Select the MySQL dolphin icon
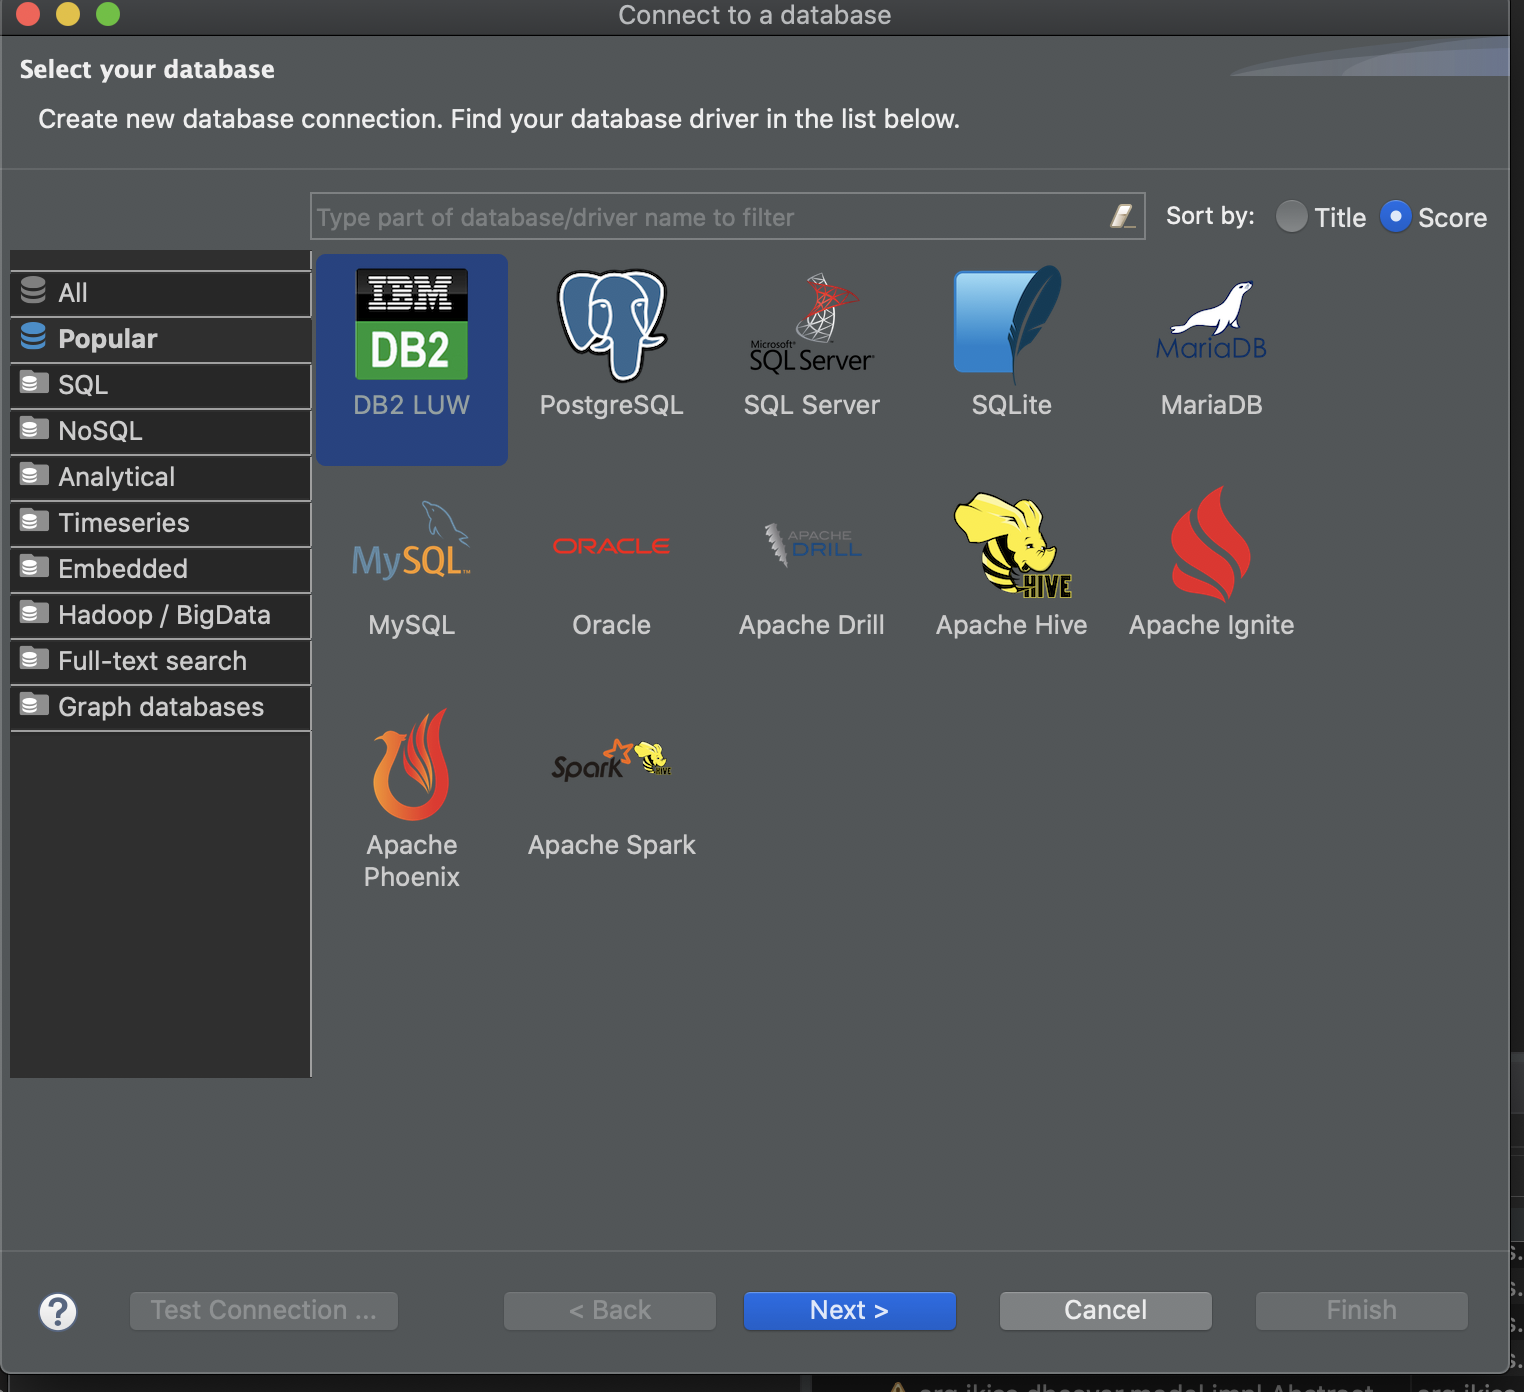 point(411,541)
